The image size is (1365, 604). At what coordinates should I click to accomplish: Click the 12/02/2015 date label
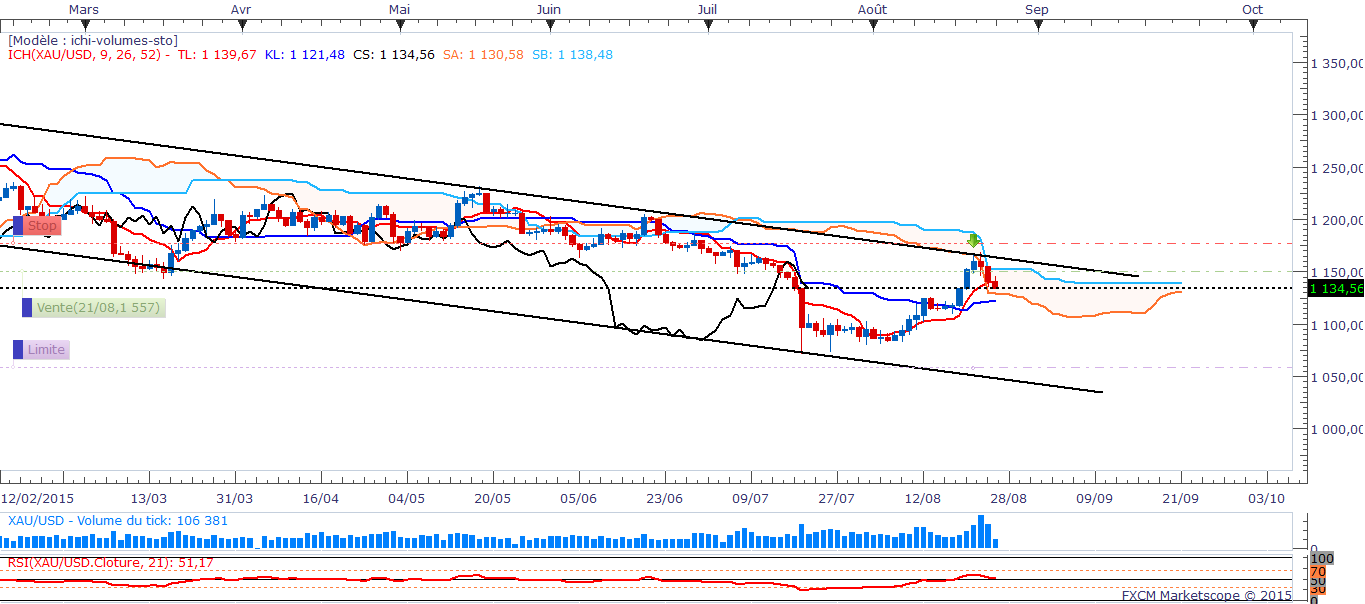click(x=37, y=497)
